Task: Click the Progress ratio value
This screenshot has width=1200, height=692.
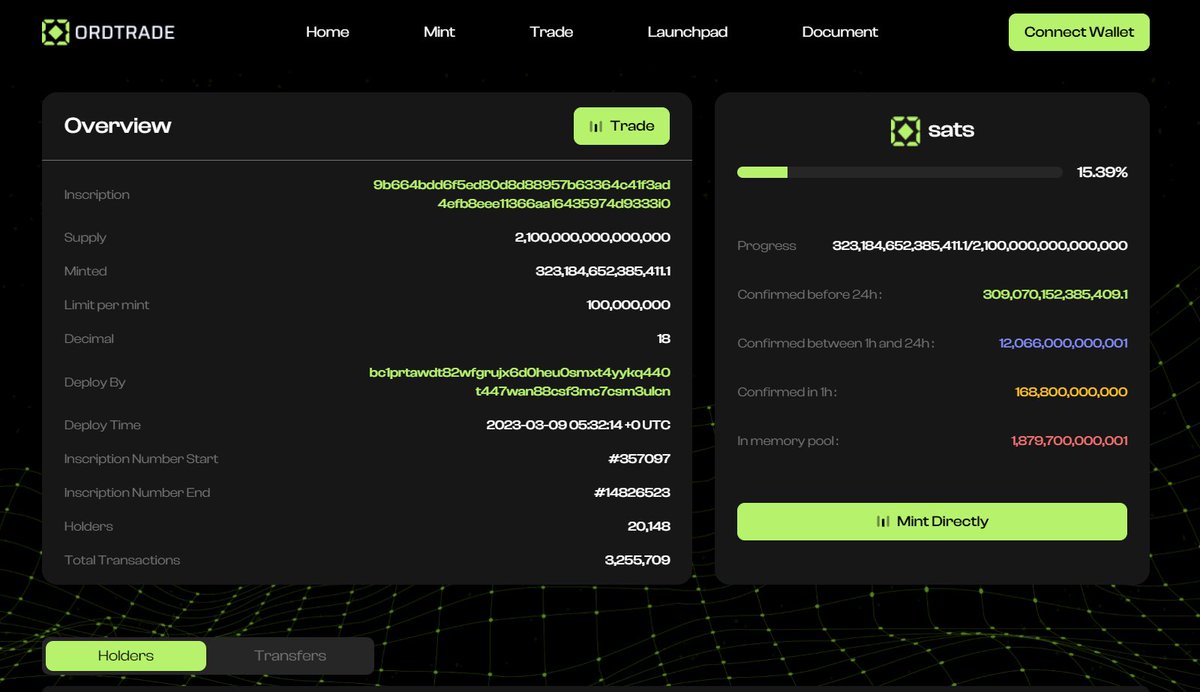Action: 980,246
